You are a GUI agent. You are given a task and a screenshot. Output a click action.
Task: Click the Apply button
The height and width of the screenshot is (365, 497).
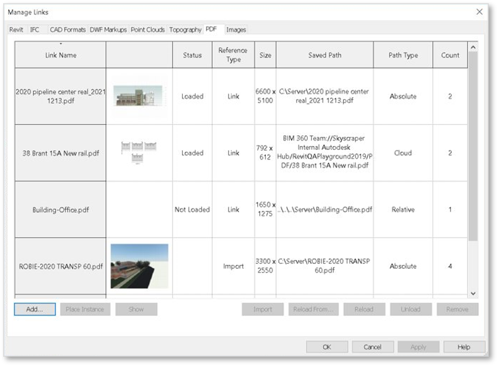(x=418, y=347)
